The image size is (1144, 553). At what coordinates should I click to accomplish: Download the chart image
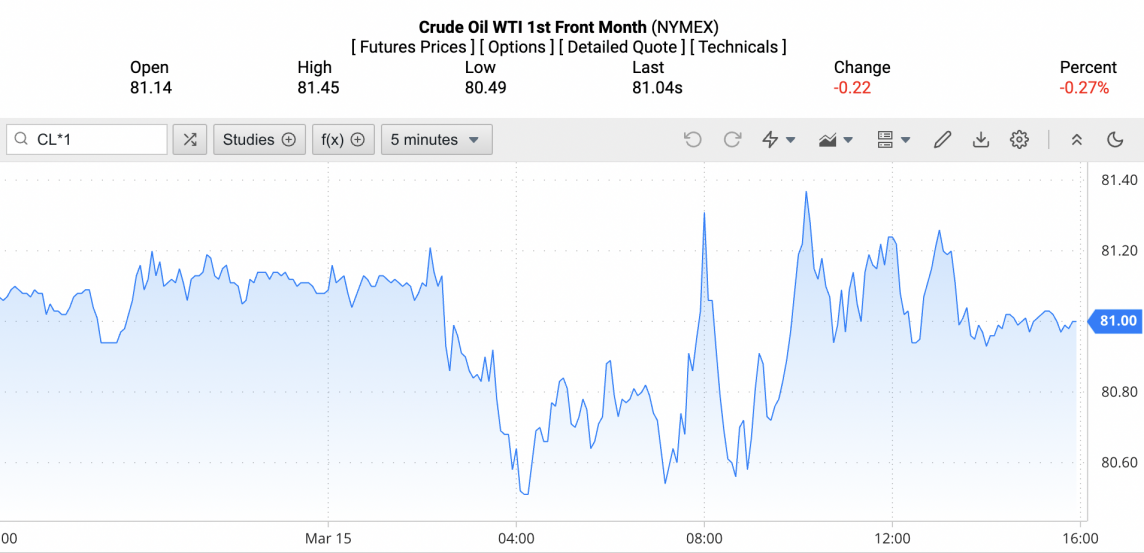pos(981,140)
